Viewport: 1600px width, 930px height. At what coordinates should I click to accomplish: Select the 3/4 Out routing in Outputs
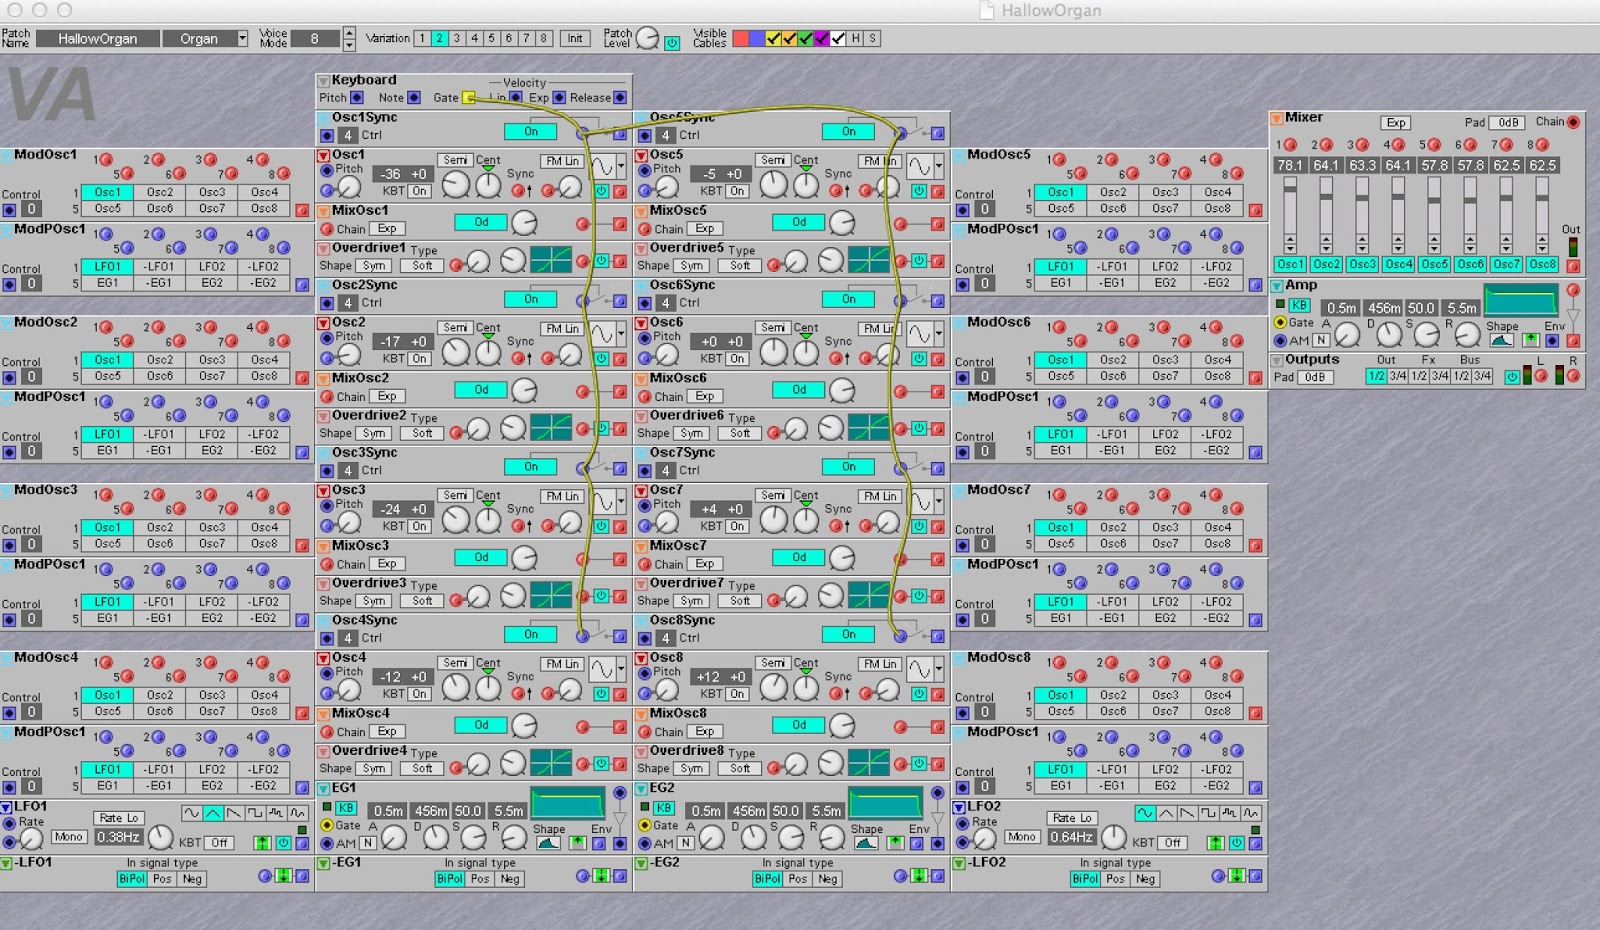(1396, 377)
